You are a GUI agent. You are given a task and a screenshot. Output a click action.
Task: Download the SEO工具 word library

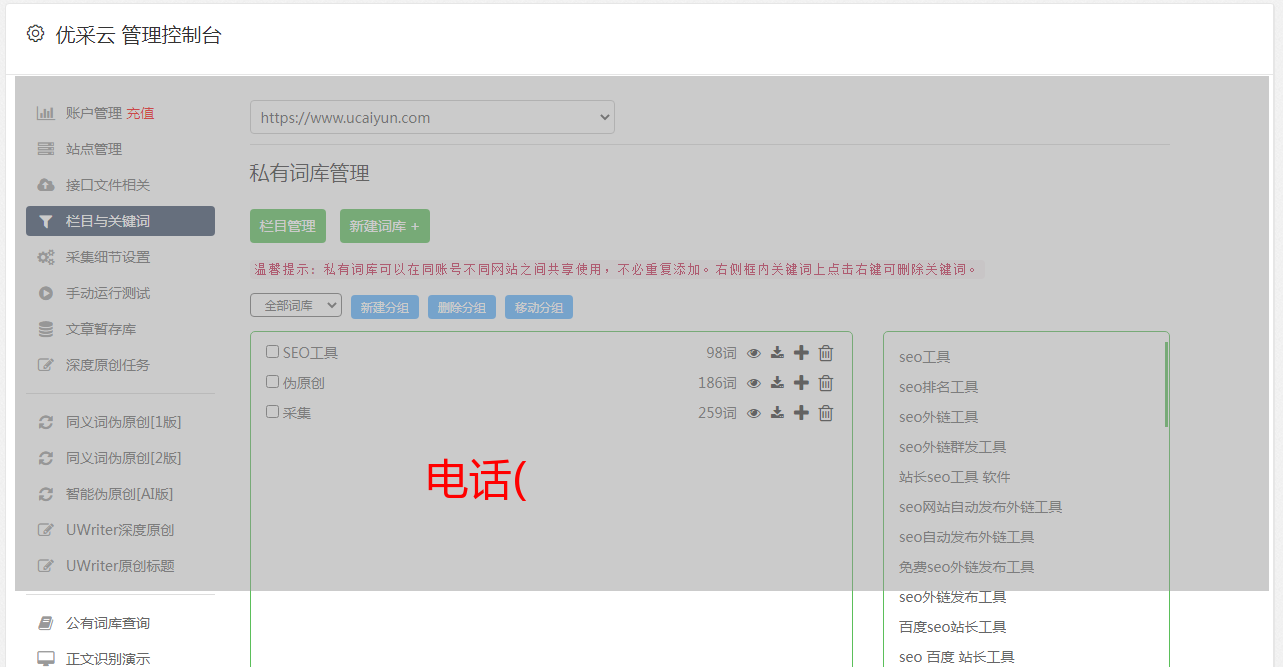(777, 353)
